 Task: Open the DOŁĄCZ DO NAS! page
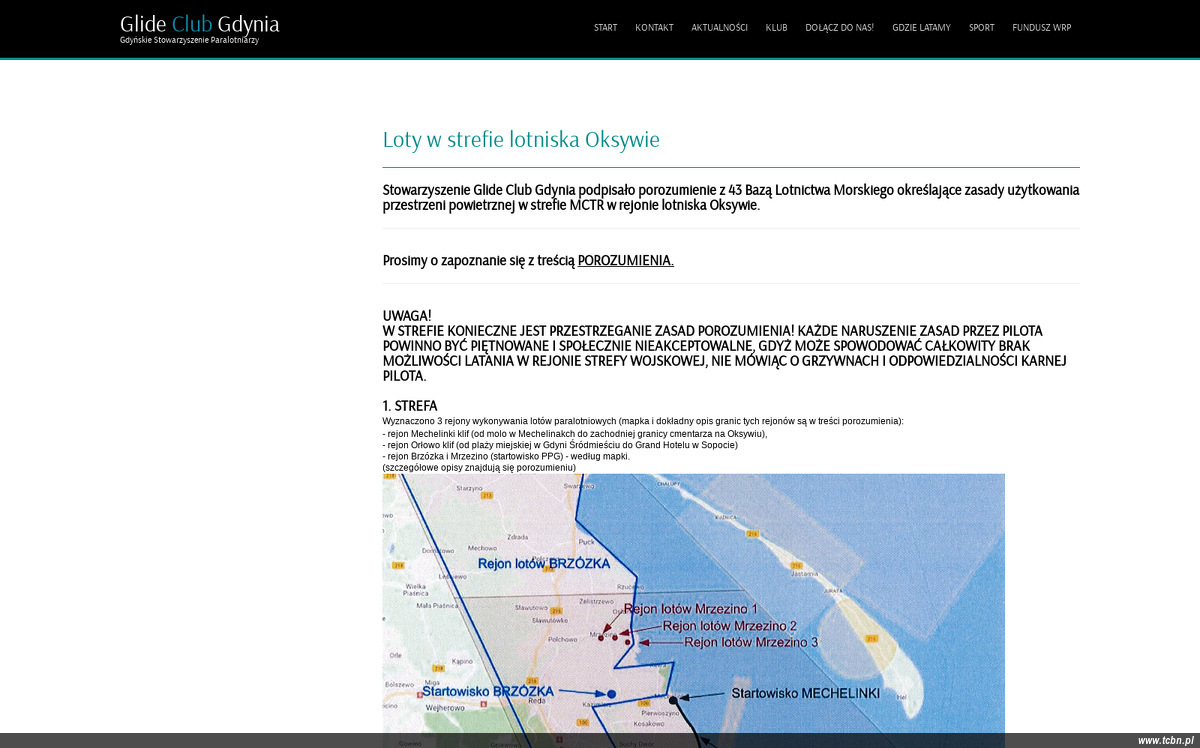pos(839,28)
